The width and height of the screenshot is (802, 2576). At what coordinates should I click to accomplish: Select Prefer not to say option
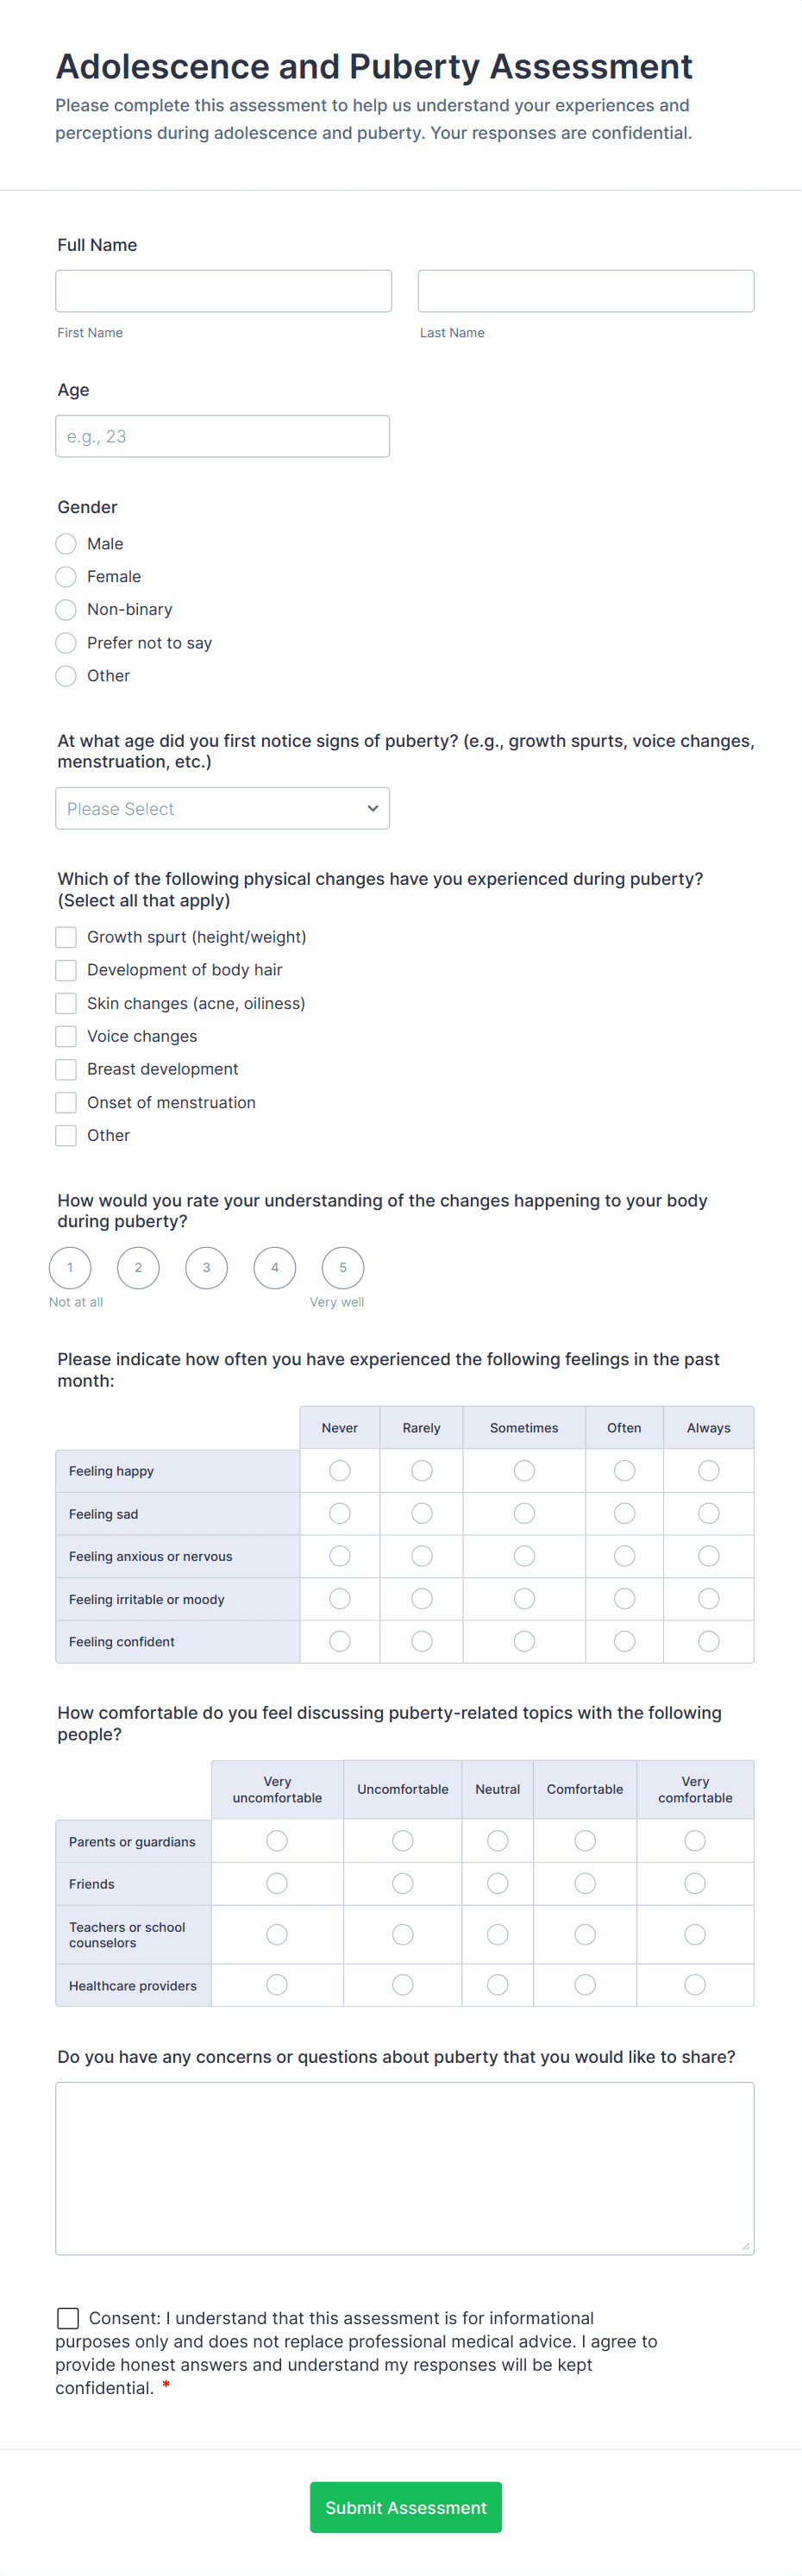click(65, 643)
